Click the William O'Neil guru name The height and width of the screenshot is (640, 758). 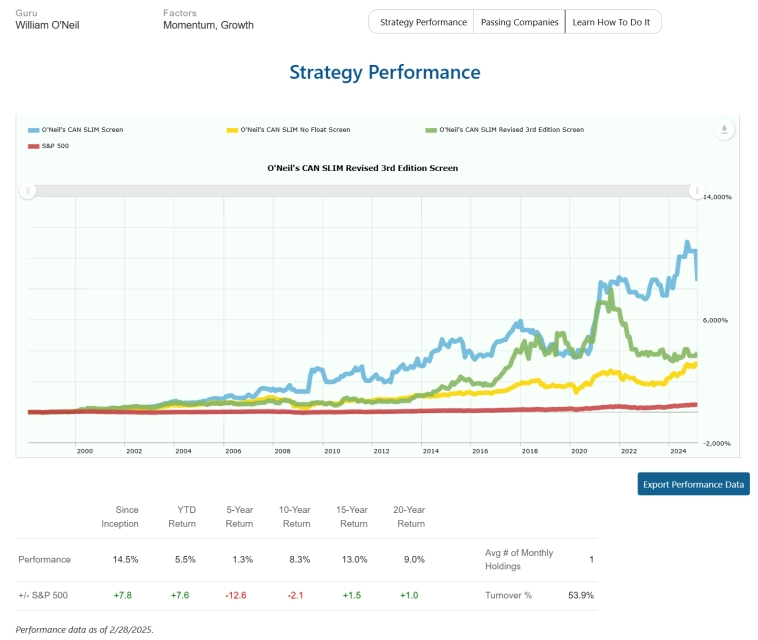click(x=47, y=25)
